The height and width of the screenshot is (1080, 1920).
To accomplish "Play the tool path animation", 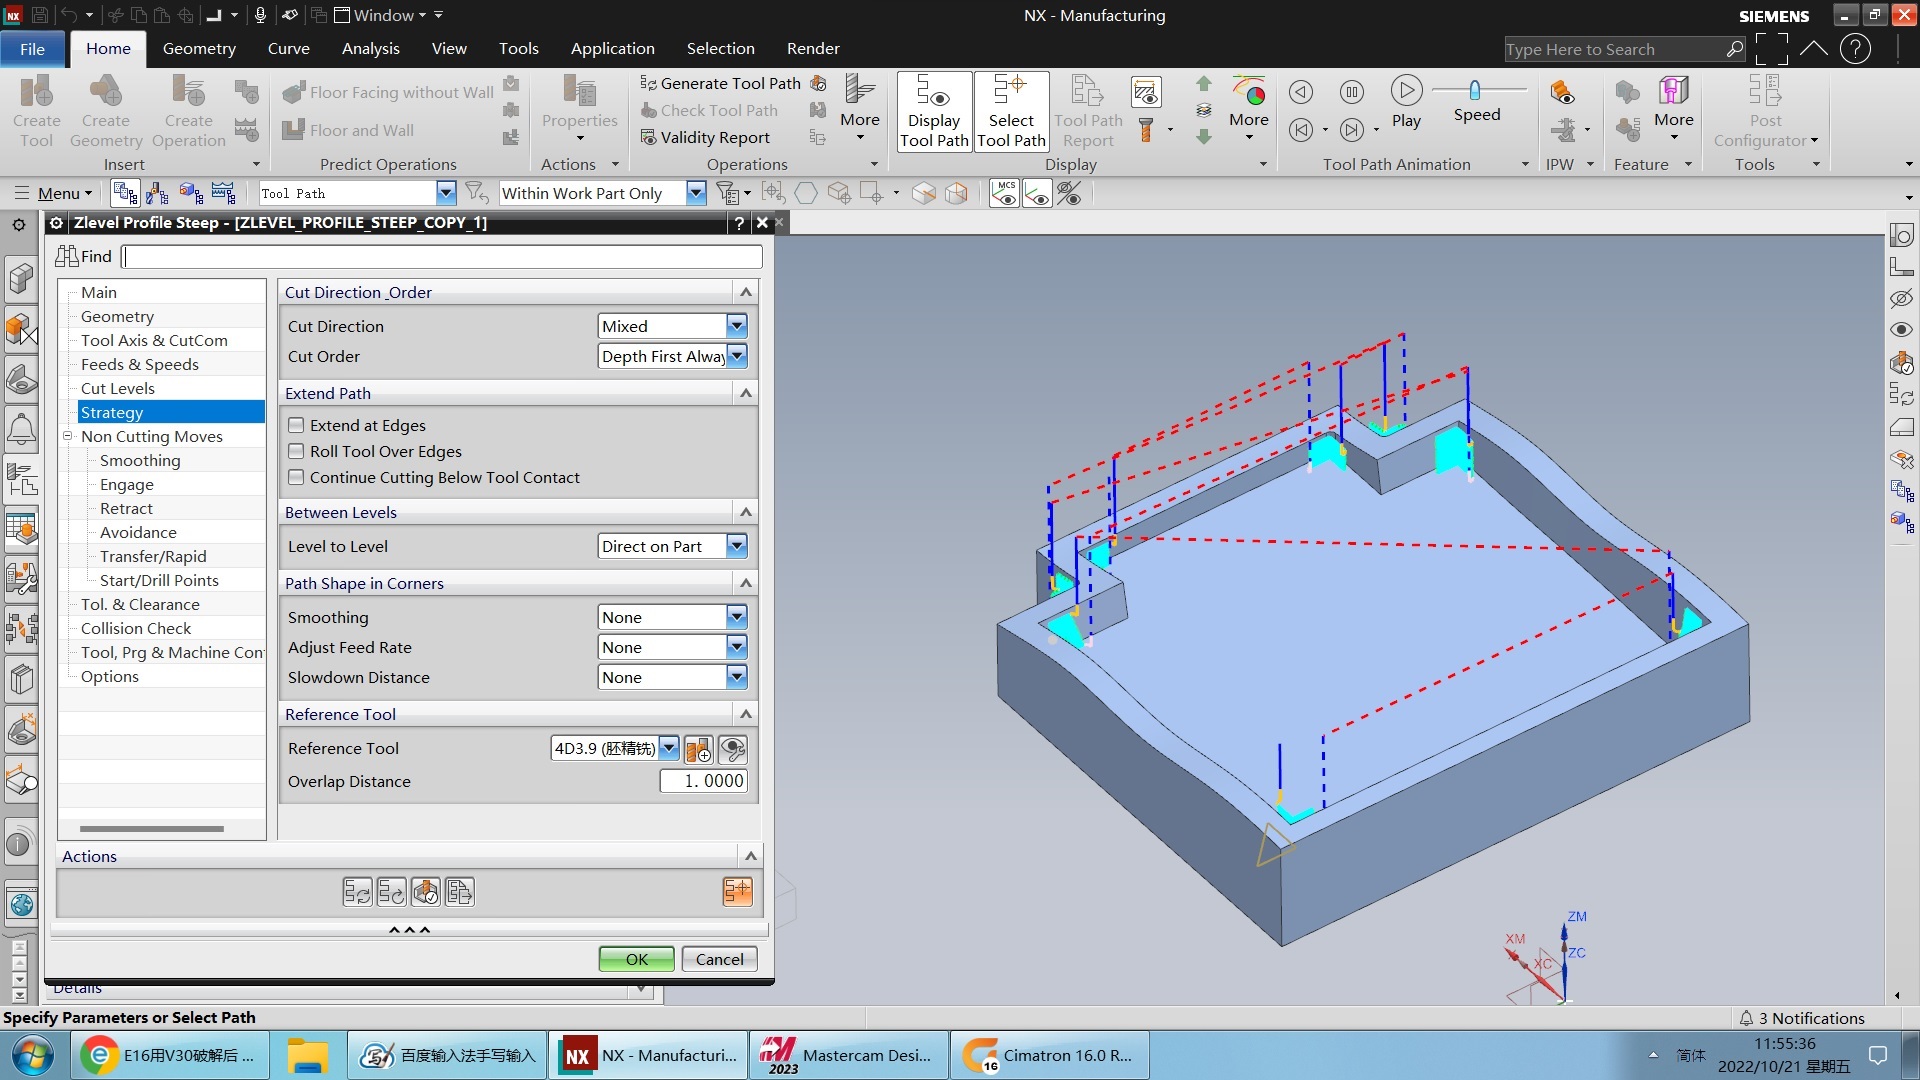I will (x=1406, y=91).
